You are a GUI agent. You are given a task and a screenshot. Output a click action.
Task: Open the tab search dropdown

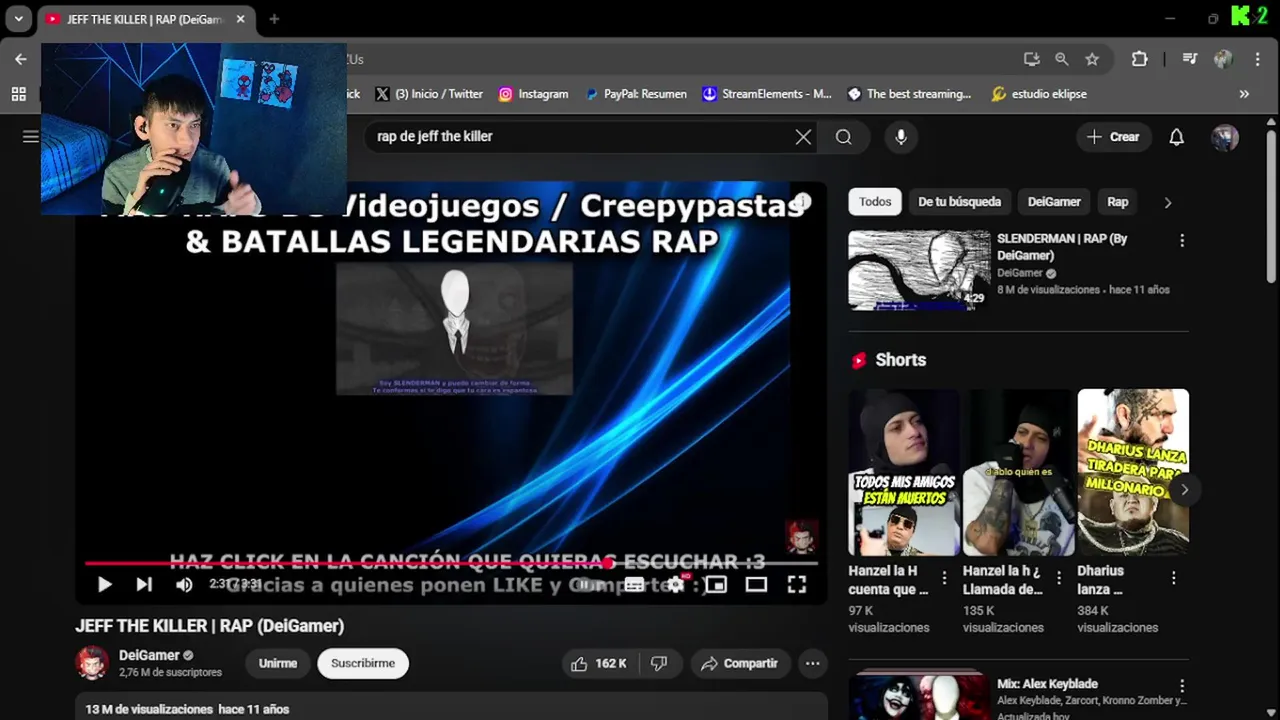point(18,19)
